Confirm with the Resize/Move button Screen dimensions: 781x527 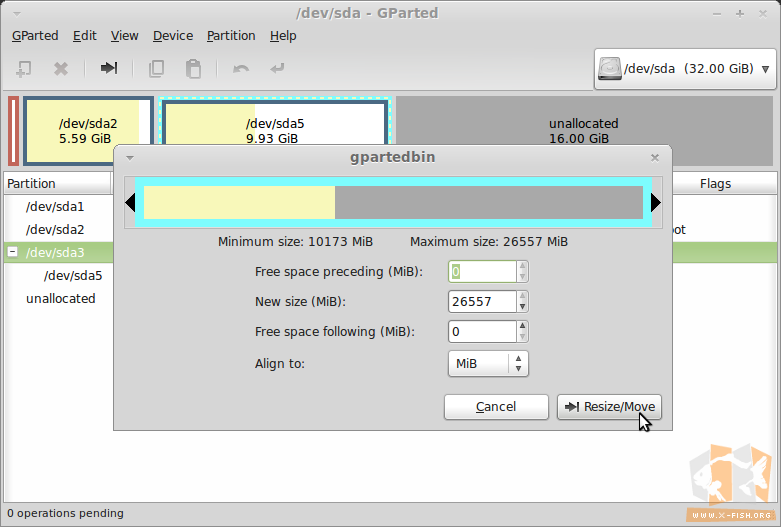click(609, 407)
